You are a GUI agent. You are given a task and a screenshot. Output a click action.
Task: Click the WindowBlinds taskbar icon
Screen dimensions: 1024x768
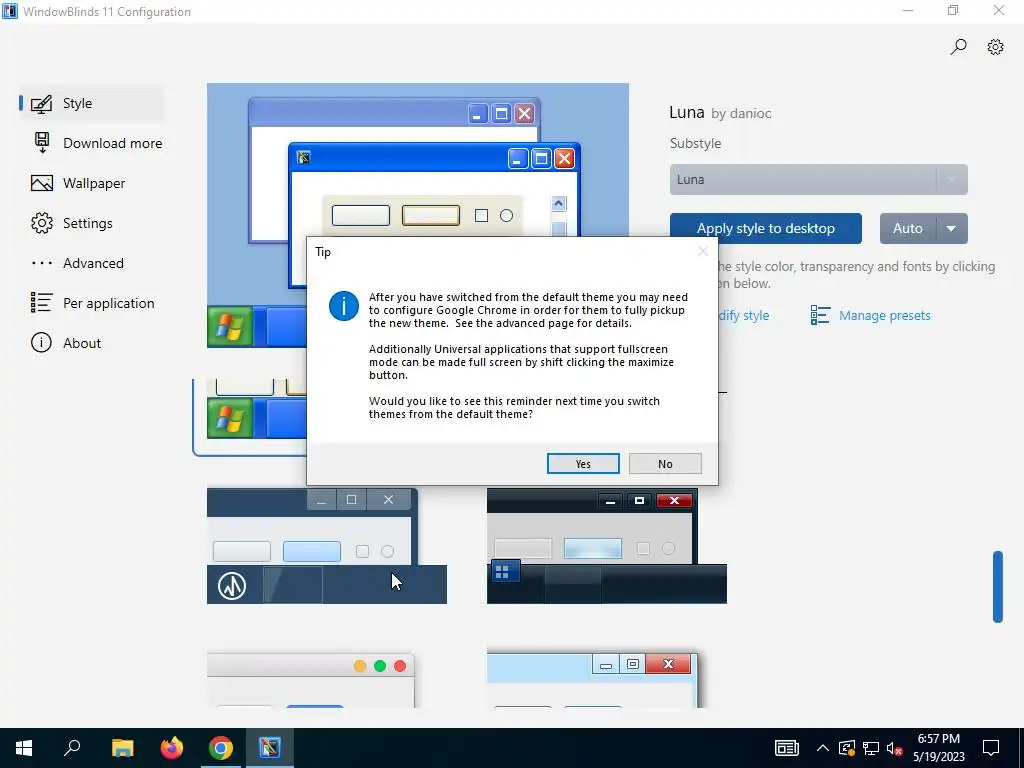270,748
